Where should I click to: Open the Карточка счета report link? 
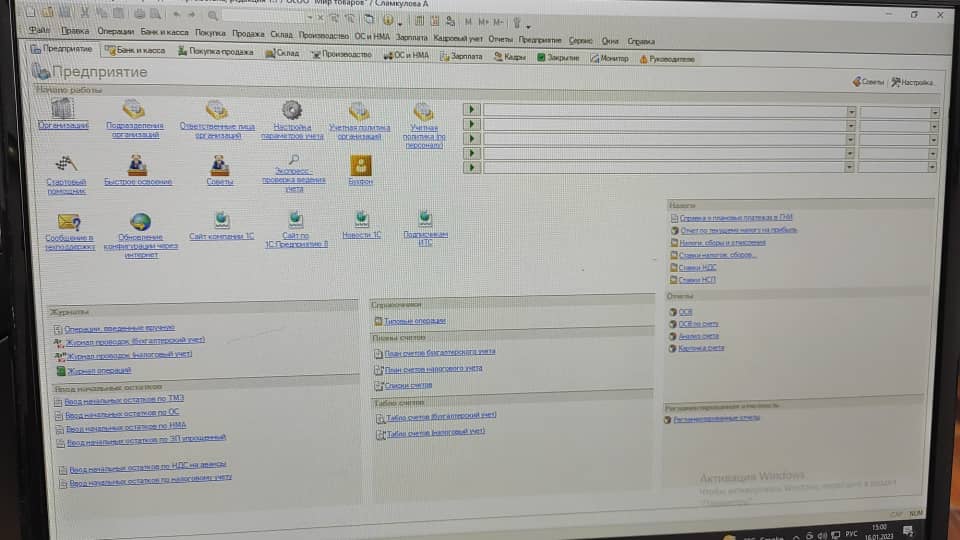pos(701,348)
